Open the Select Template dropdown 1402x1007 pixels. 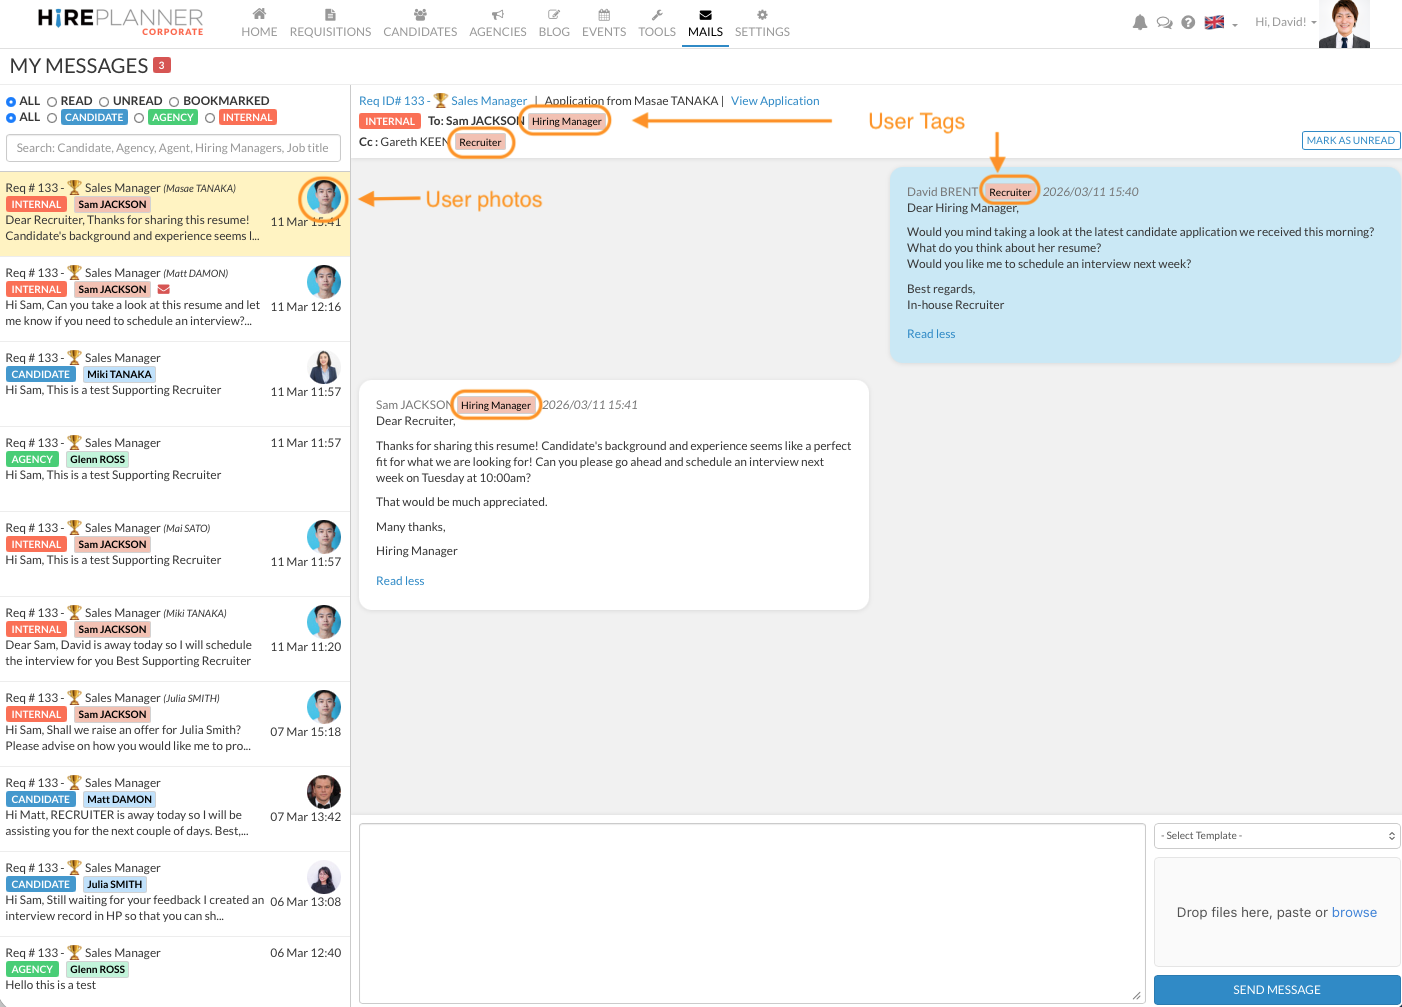pyautogui.click(x=1277, y=836)
